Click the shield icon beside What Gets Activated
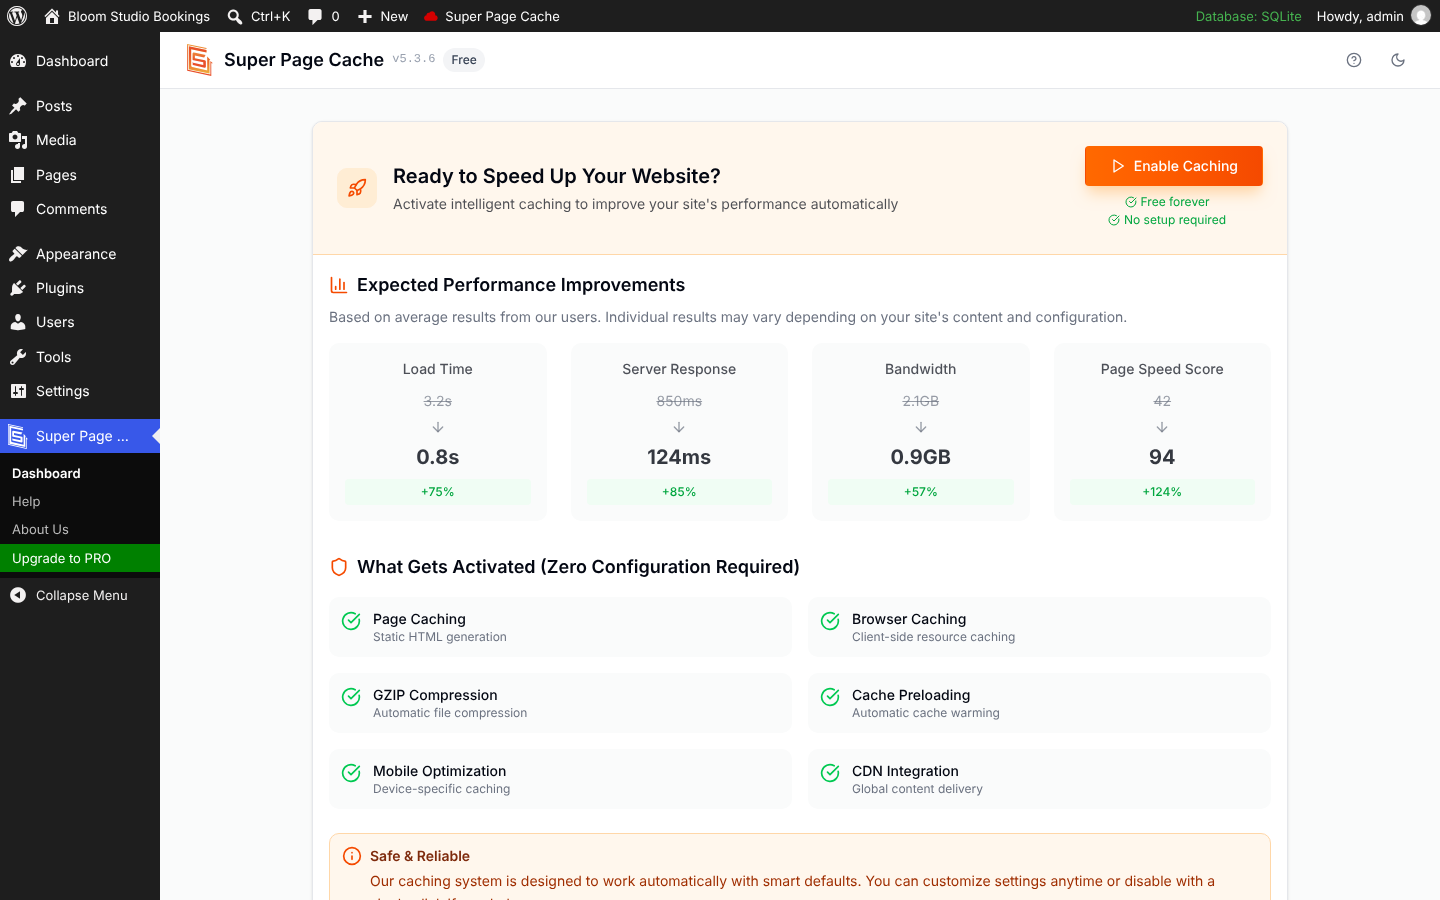The height and width of the screenshot is (900, 1440). point(339,567)
